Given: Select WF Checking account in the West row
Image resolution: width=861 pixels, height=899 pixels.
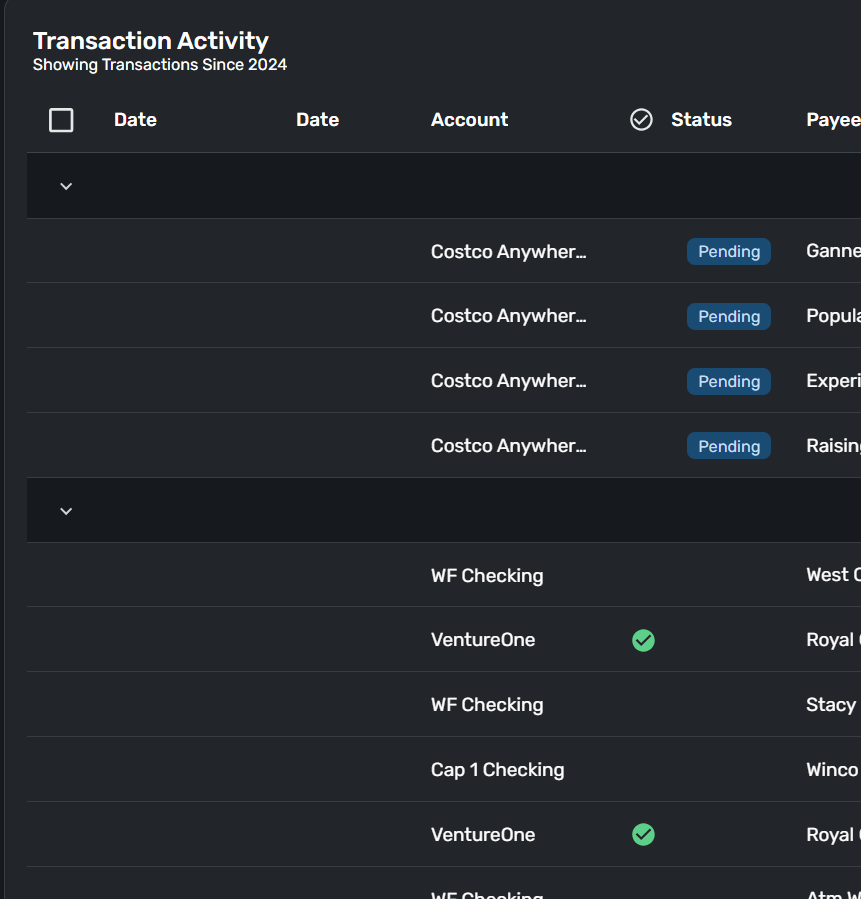Looking at the screenshot, I should point(487,576).
